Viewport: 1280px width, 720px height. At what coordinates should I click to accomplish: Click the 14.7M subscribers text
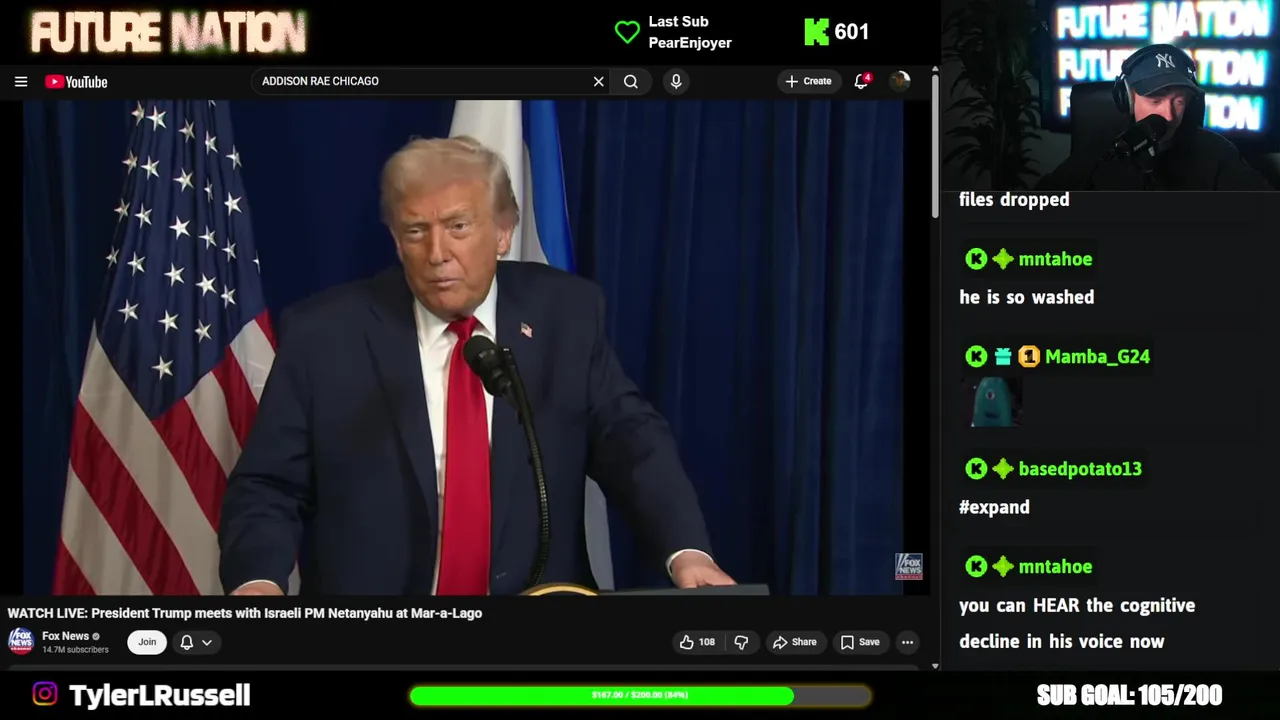click(x=75, y=650)
